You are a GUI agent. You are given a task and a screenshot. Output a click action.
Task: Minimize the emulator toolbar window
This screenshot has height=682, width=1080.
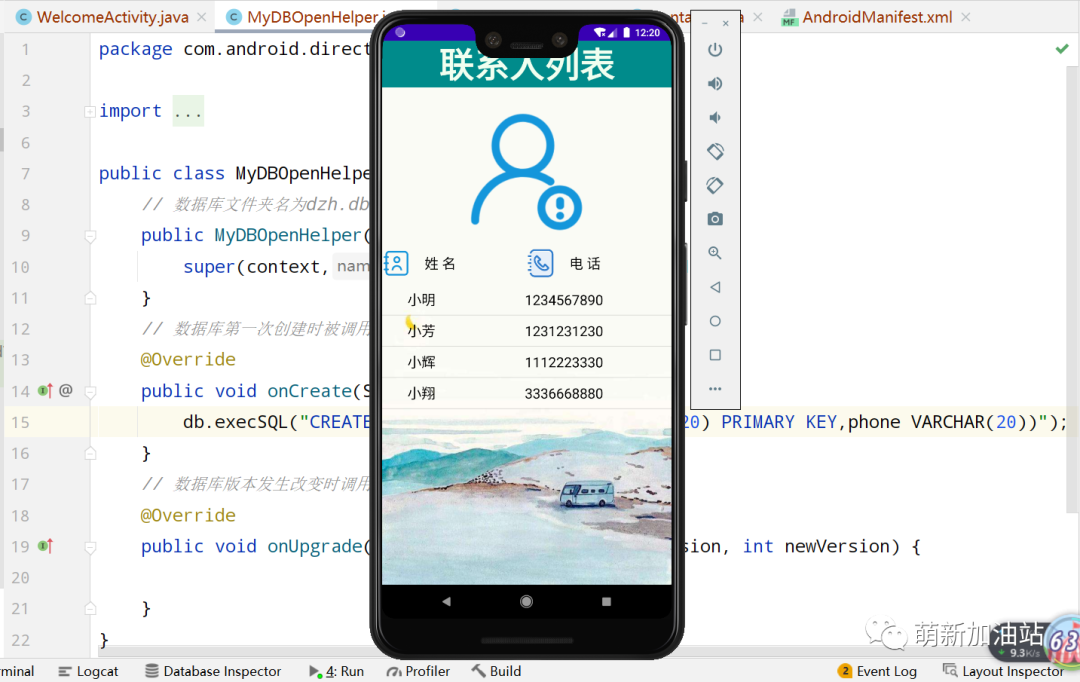pyautogui.click(x=705, y=23)
